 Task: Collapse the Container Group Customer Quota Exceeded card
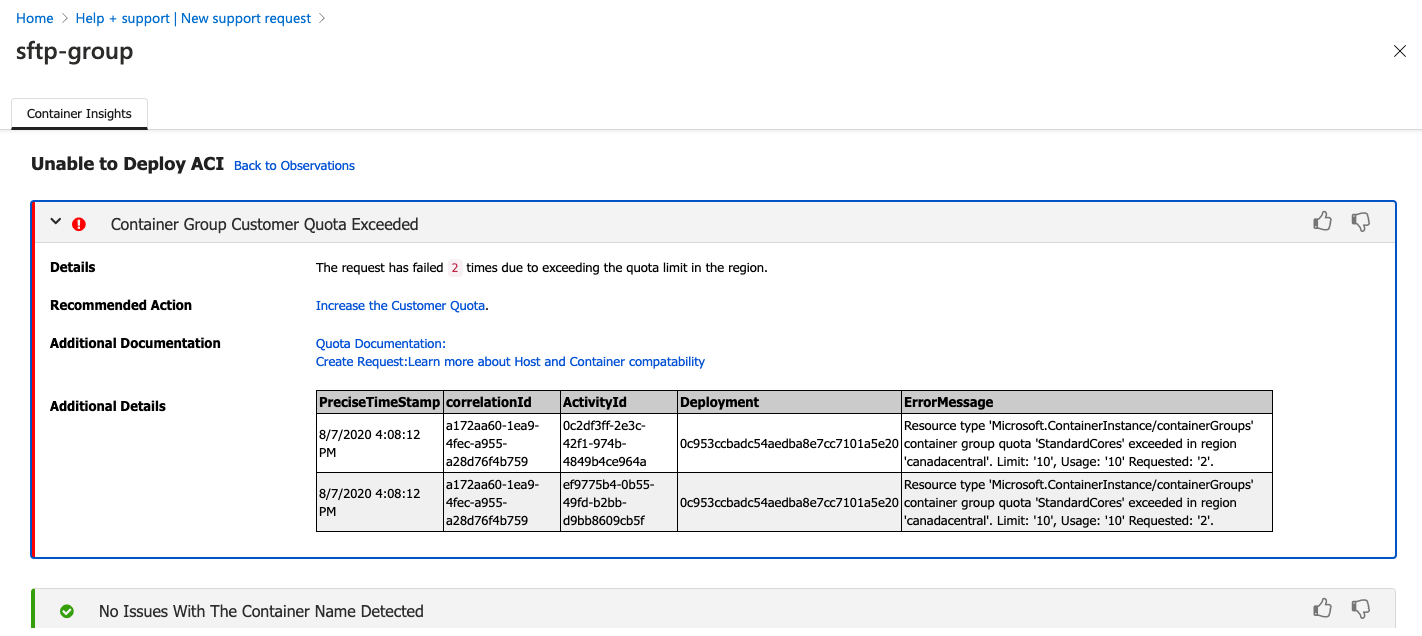(56, 222)
